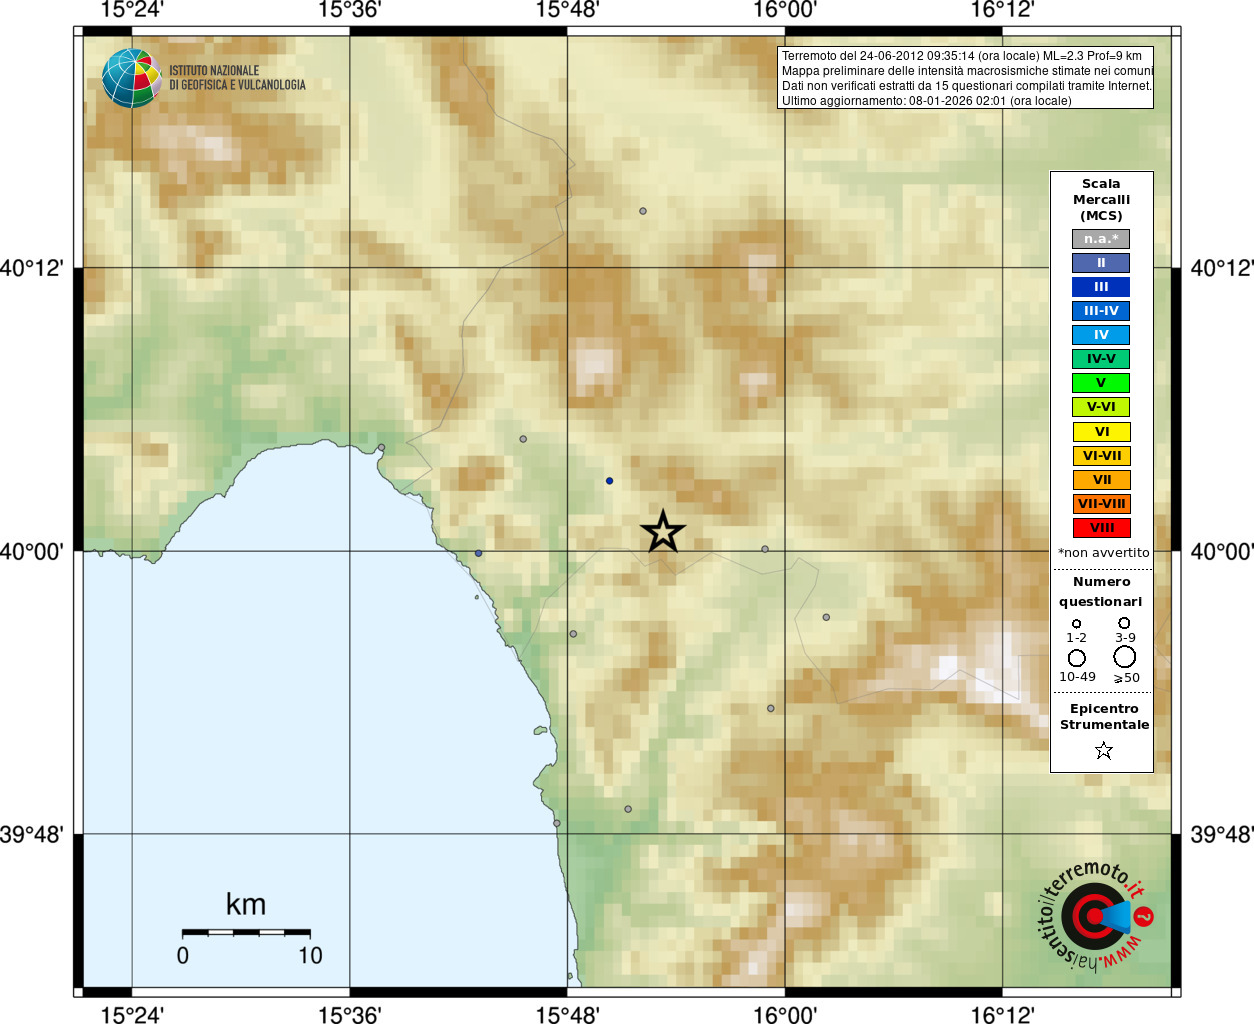Click the 'Mappa preliminare delle intensità macrosismiche' line
This screenshot has width=1254, height=1024.
[967, 71]
